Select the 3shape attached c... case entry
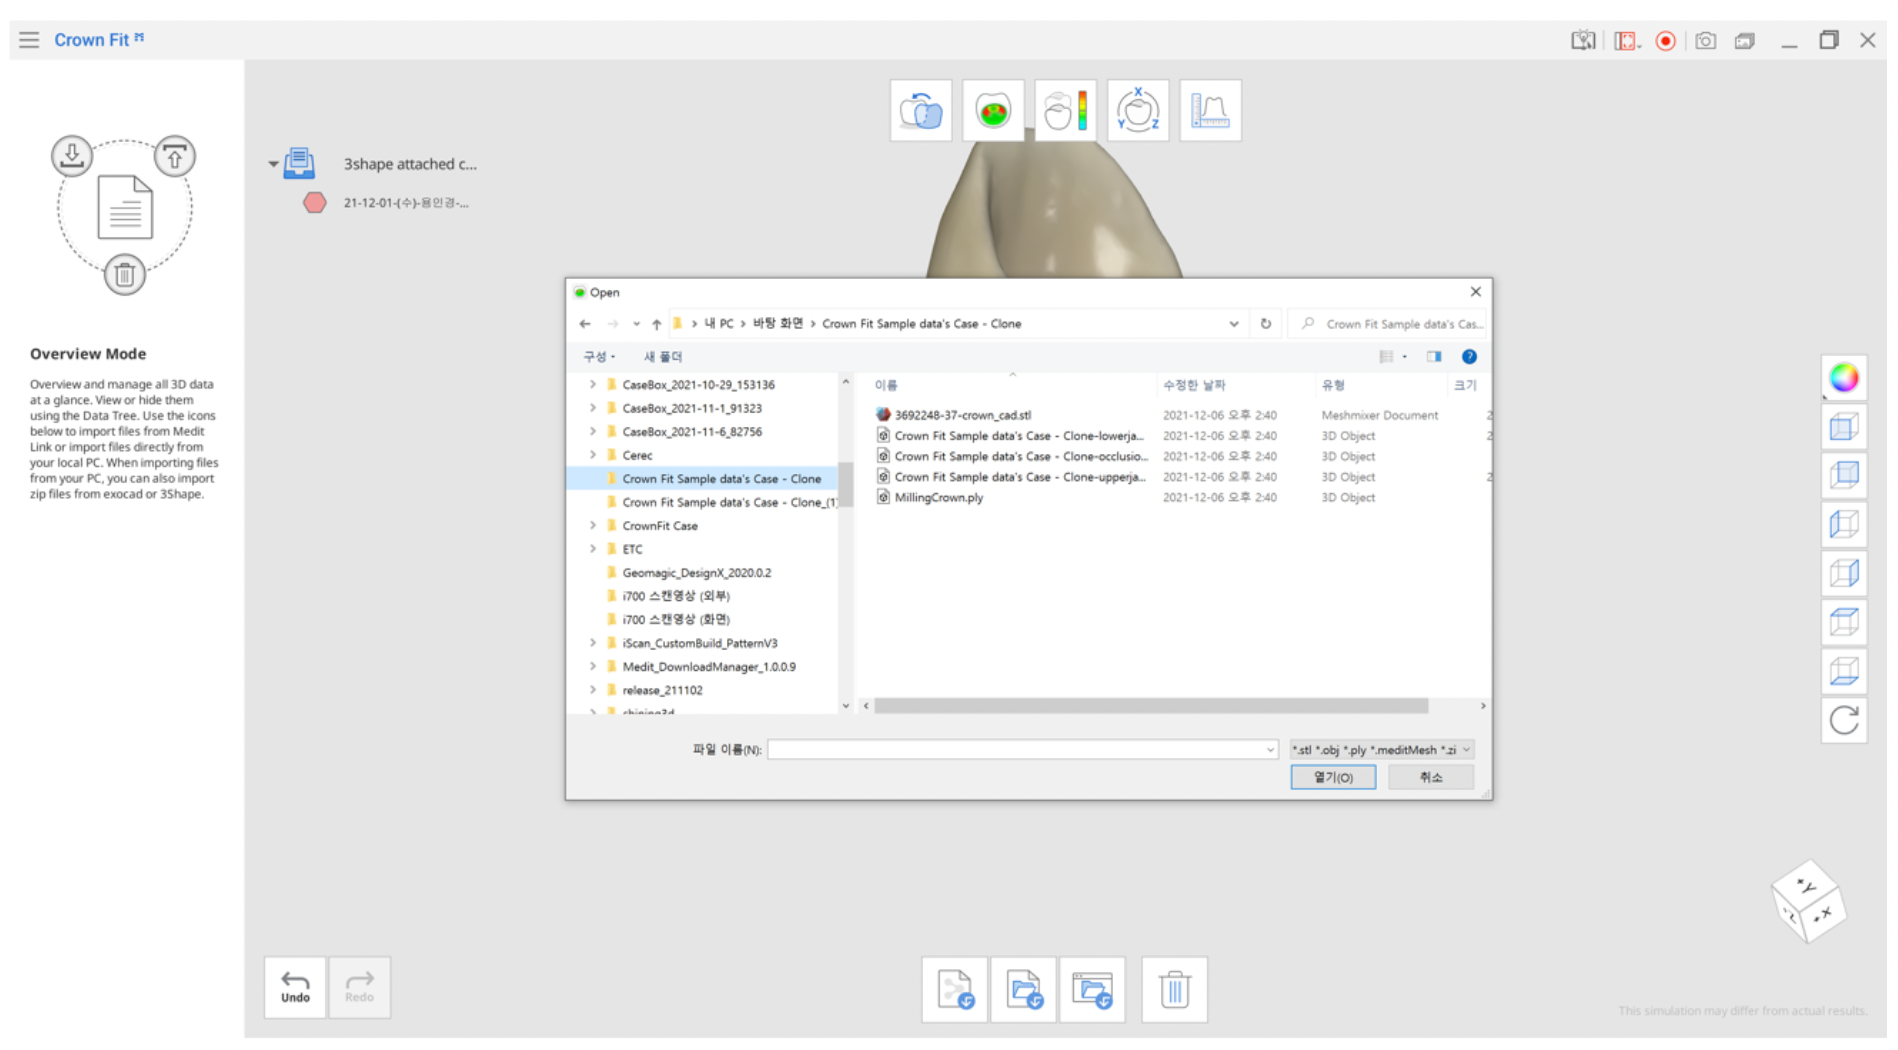Screen dimensions: 1898x1050 (410, 164)
